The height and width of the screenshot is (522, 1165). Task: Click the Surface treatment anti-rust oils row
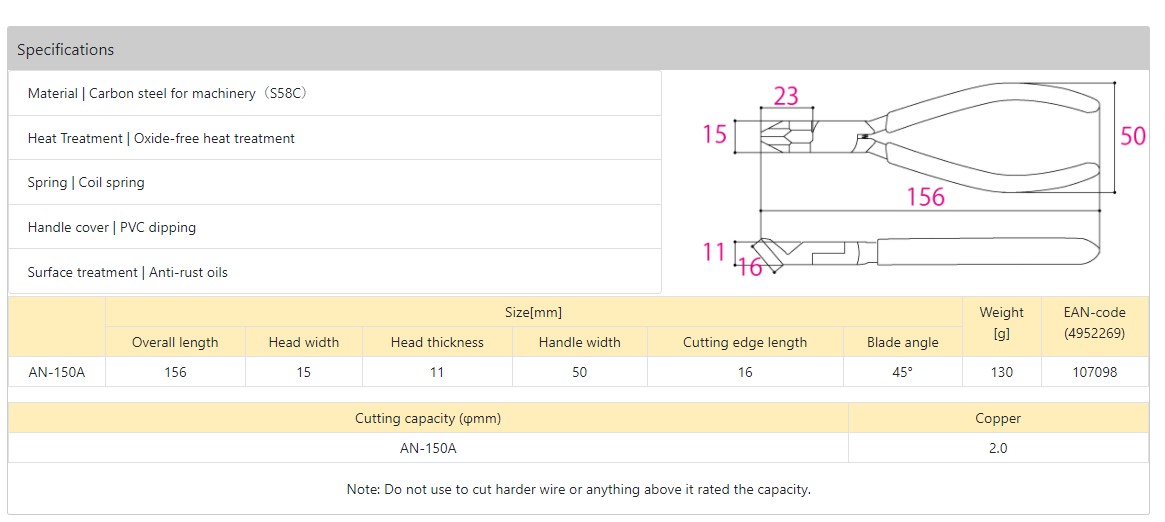tap(128, 272)
